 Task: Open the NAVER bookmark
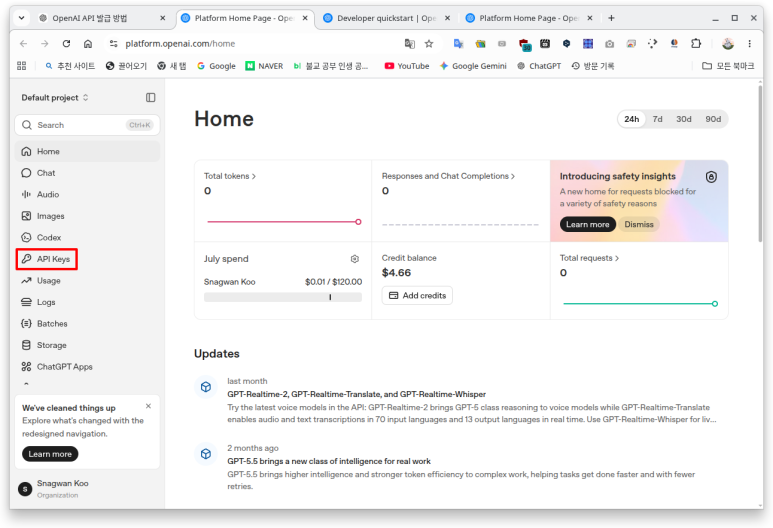pyautogui.click(x=264, y=66)
